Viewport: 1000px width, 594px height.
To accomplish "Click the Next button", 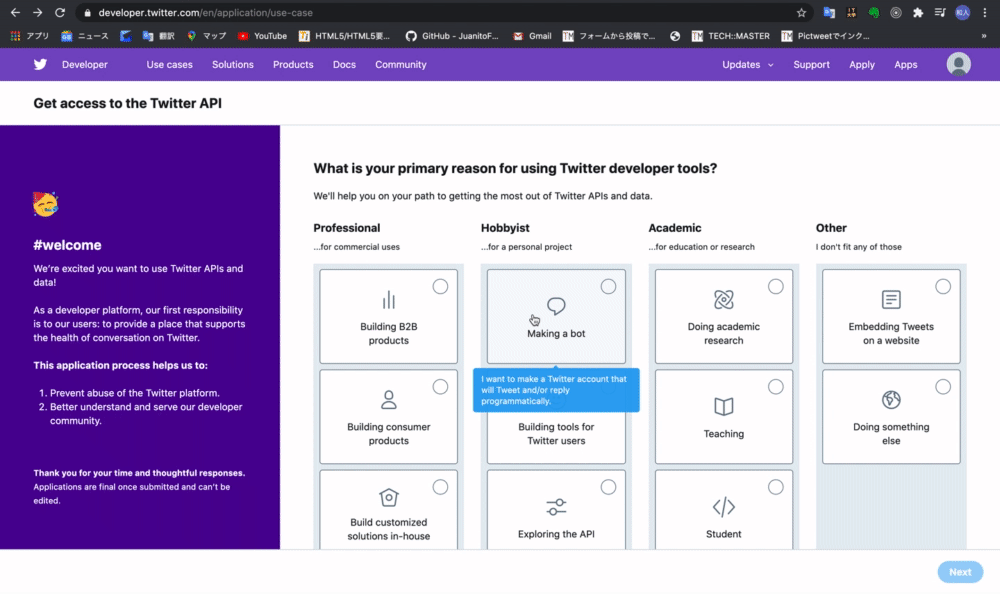I will click(x=960, y=572).
